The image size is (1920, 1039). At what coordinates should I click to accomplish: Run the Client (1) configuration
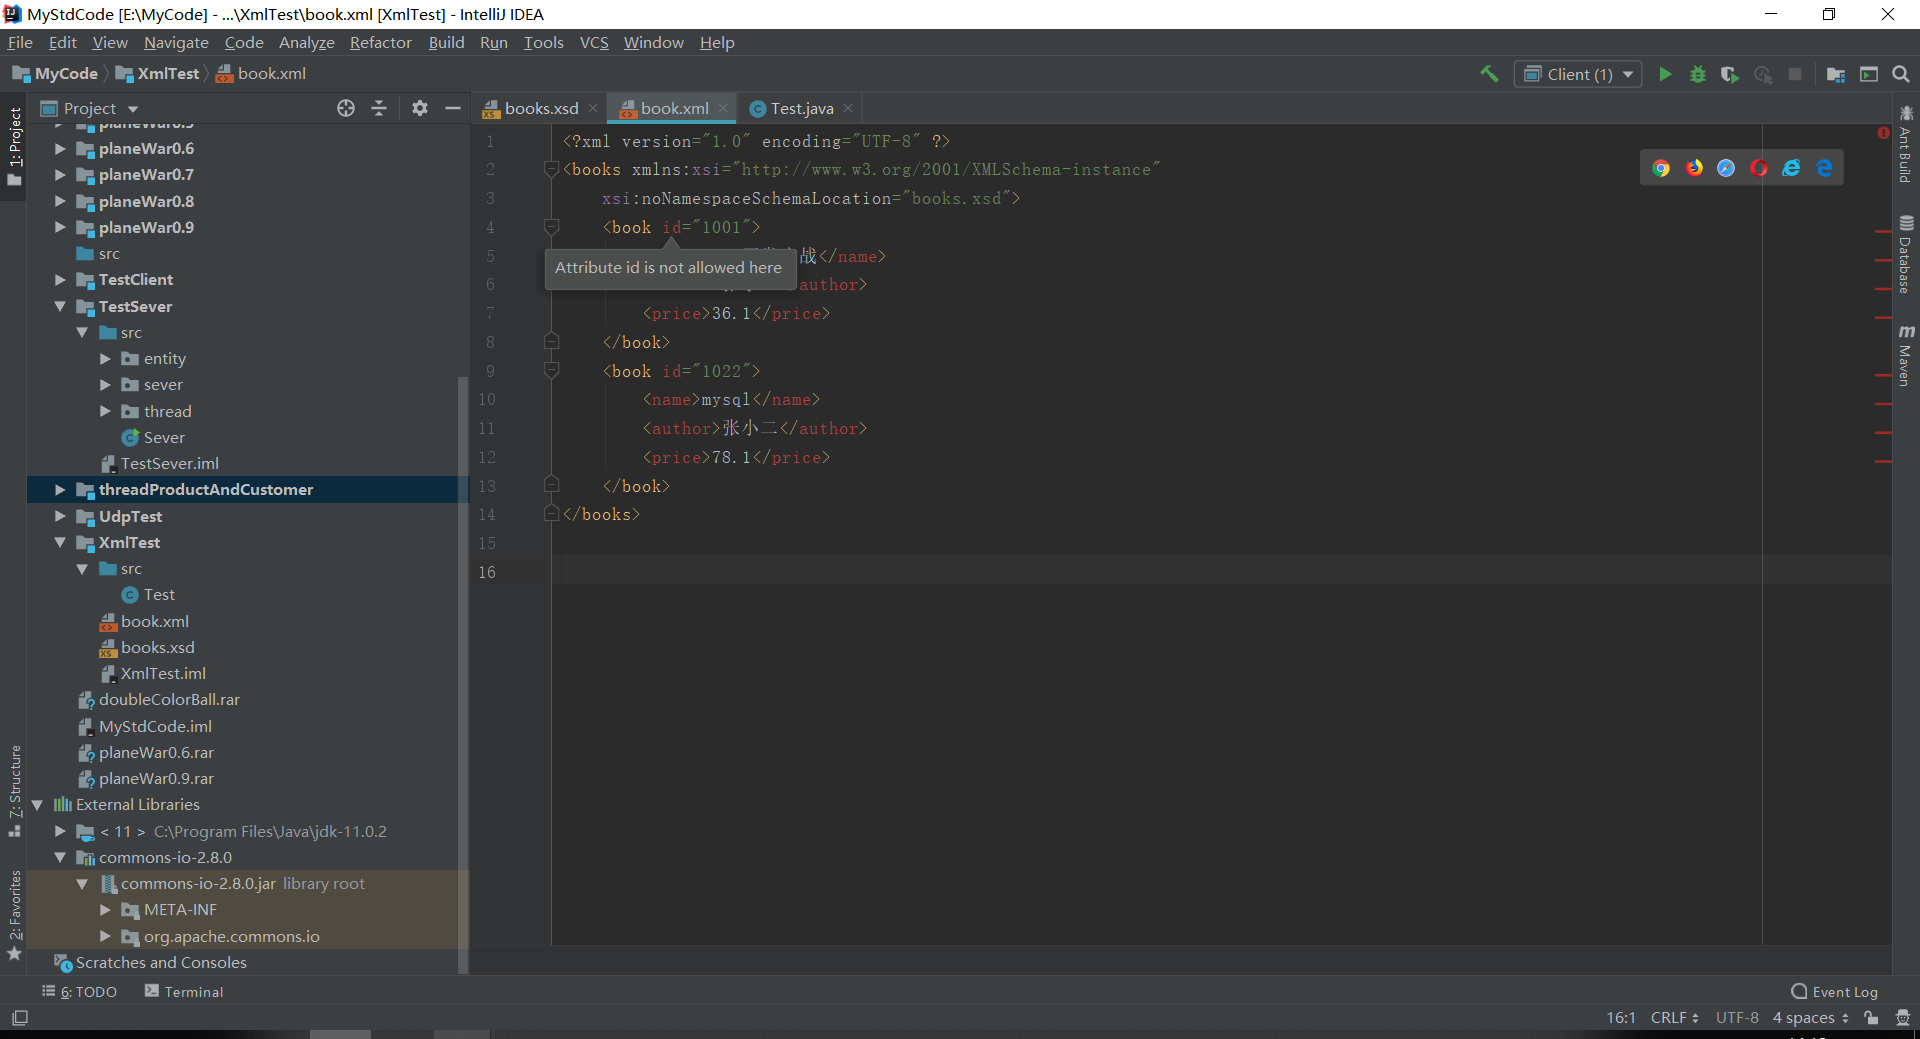point(1665,74)
